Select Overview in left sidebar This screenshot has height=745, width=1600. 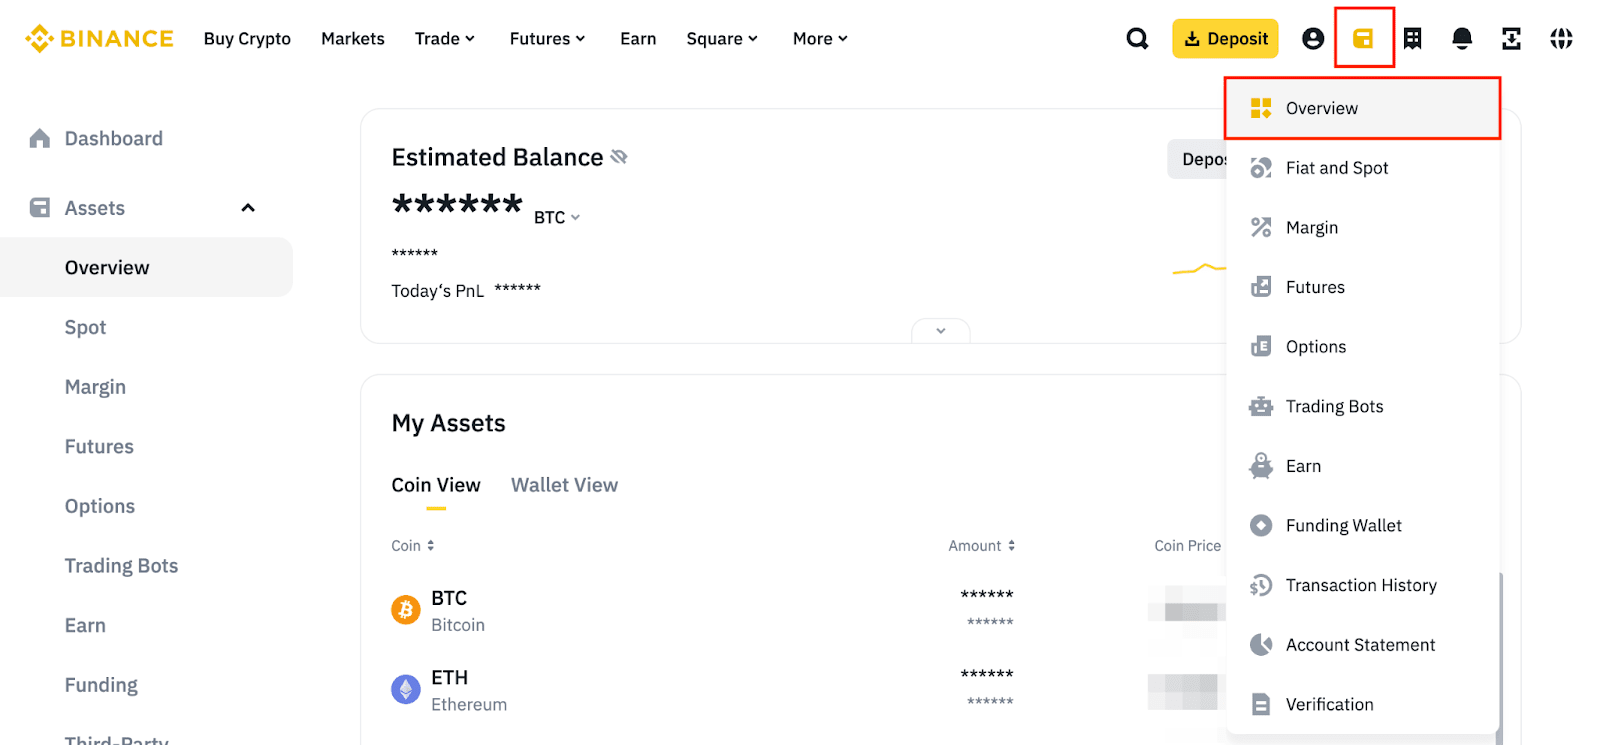point(146,267)
